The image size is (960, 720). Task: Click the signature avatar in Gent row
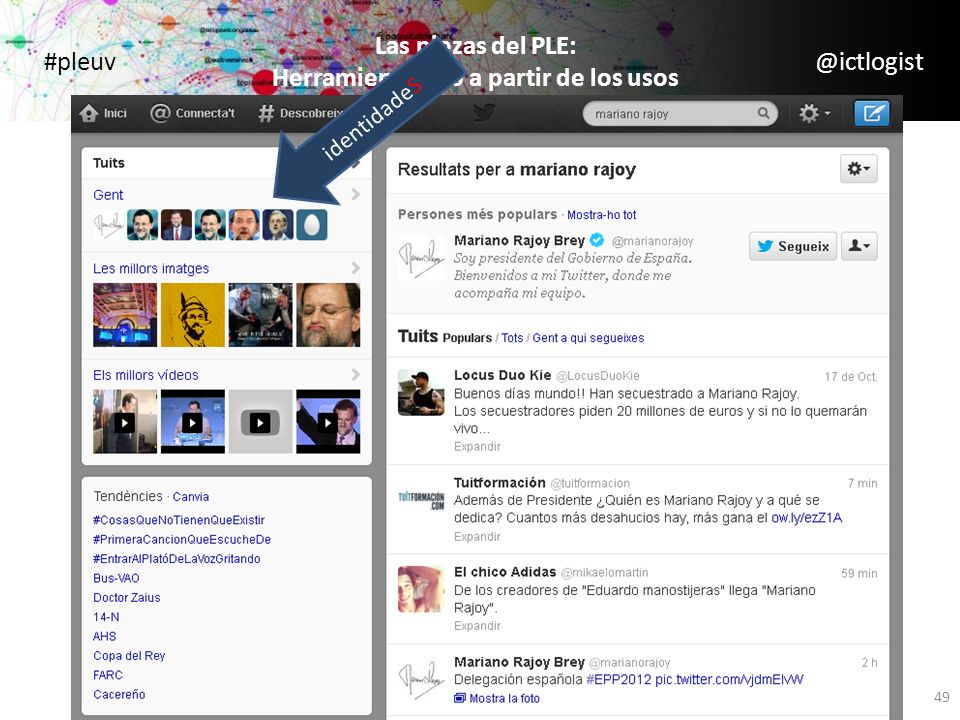tap(108, 225)
